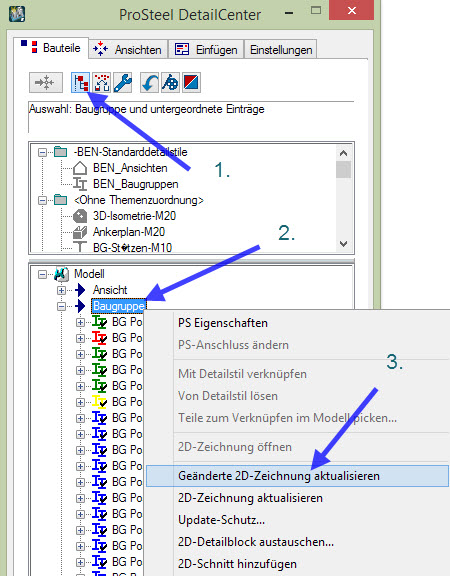Choose 2D-Zeichnung aktualisieren menu entry
This screenshot has width=450, height=576.
[251, 498]
